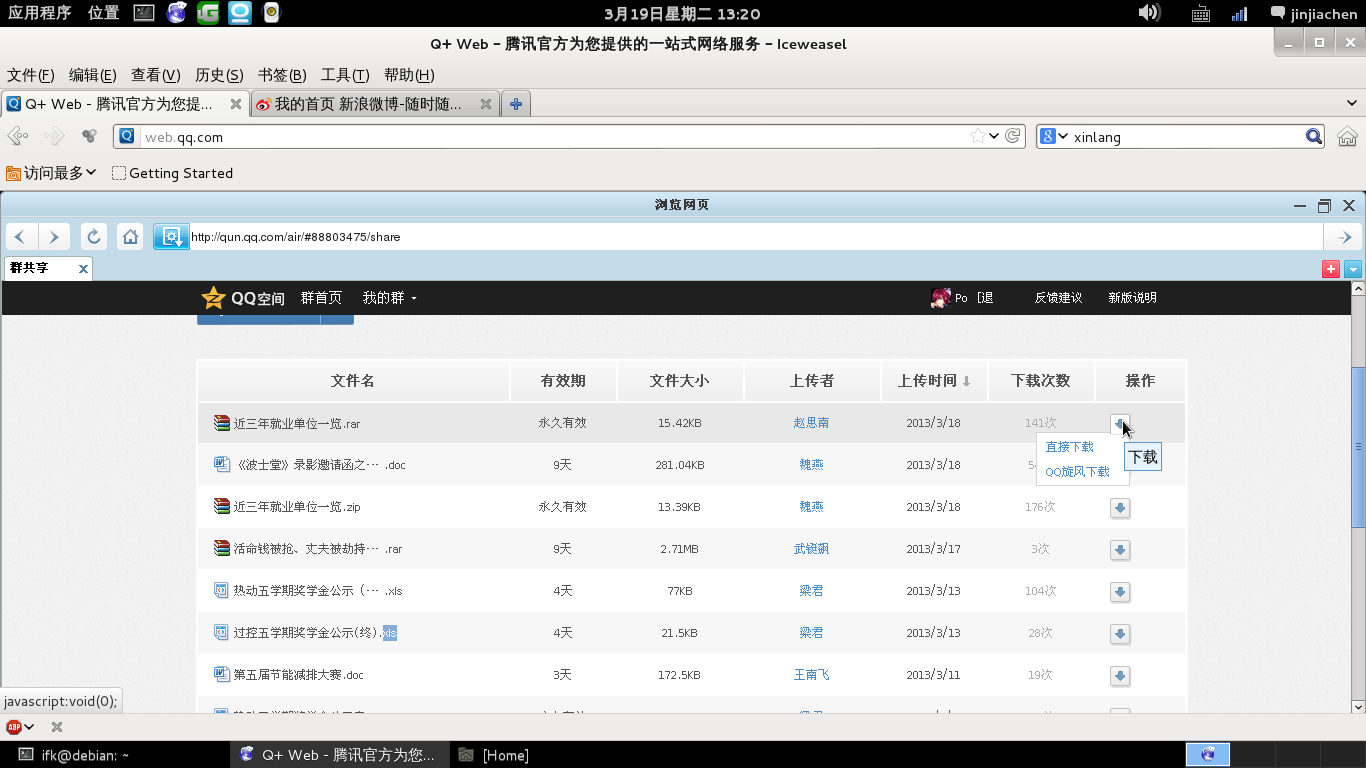Click the search magnifier next to xinlang
1366x768 pixels.
1314,136
